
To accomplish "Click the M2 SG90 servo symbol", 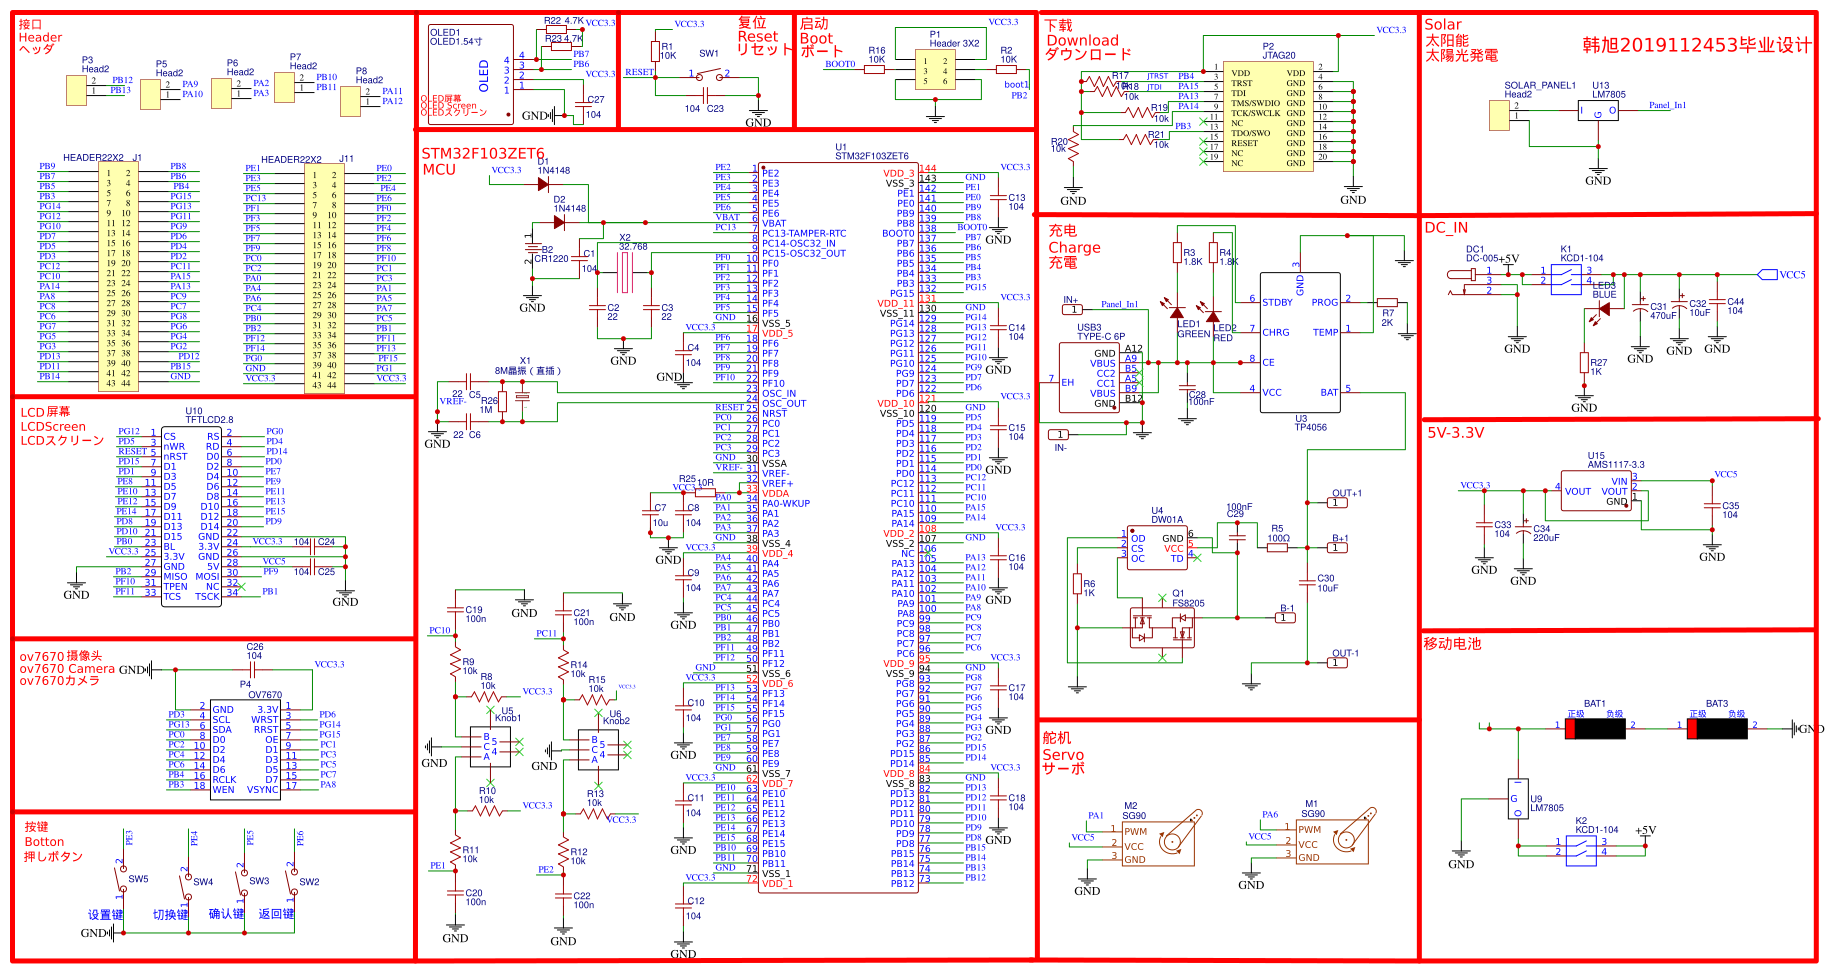I will [x=1160, y=837].
